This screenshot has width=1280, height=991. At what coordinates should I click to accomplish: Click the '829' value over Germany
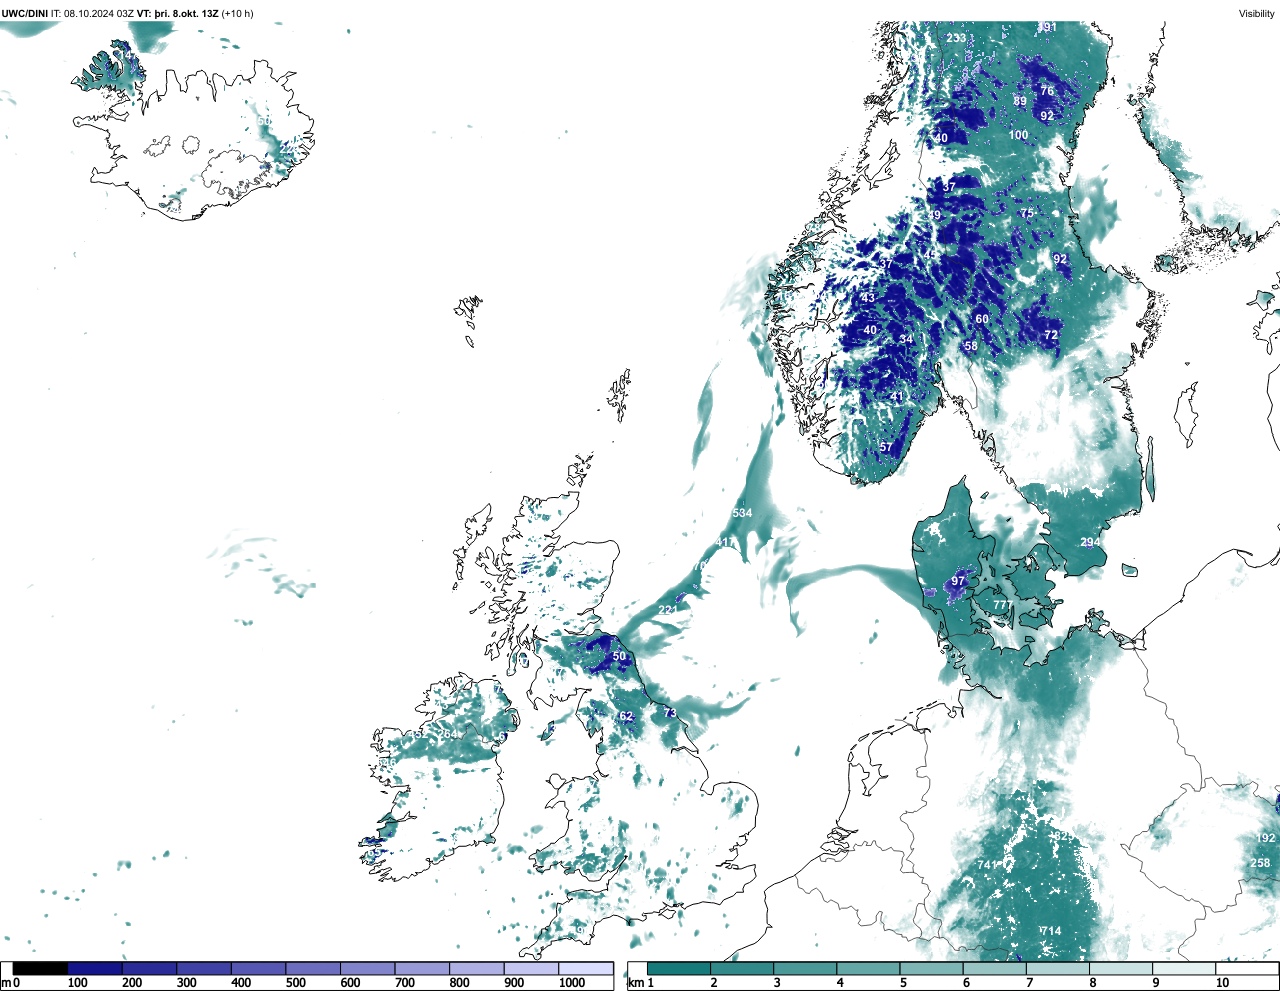coord(1062,837)
